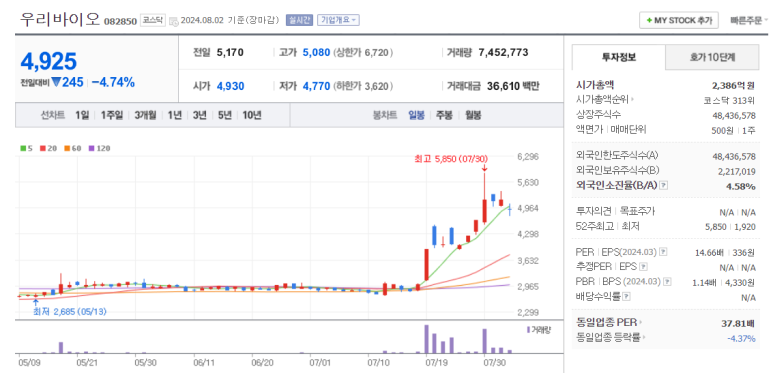
Task: Click help icon next to 추정PER EPS
Action: [x=643, y=267]
